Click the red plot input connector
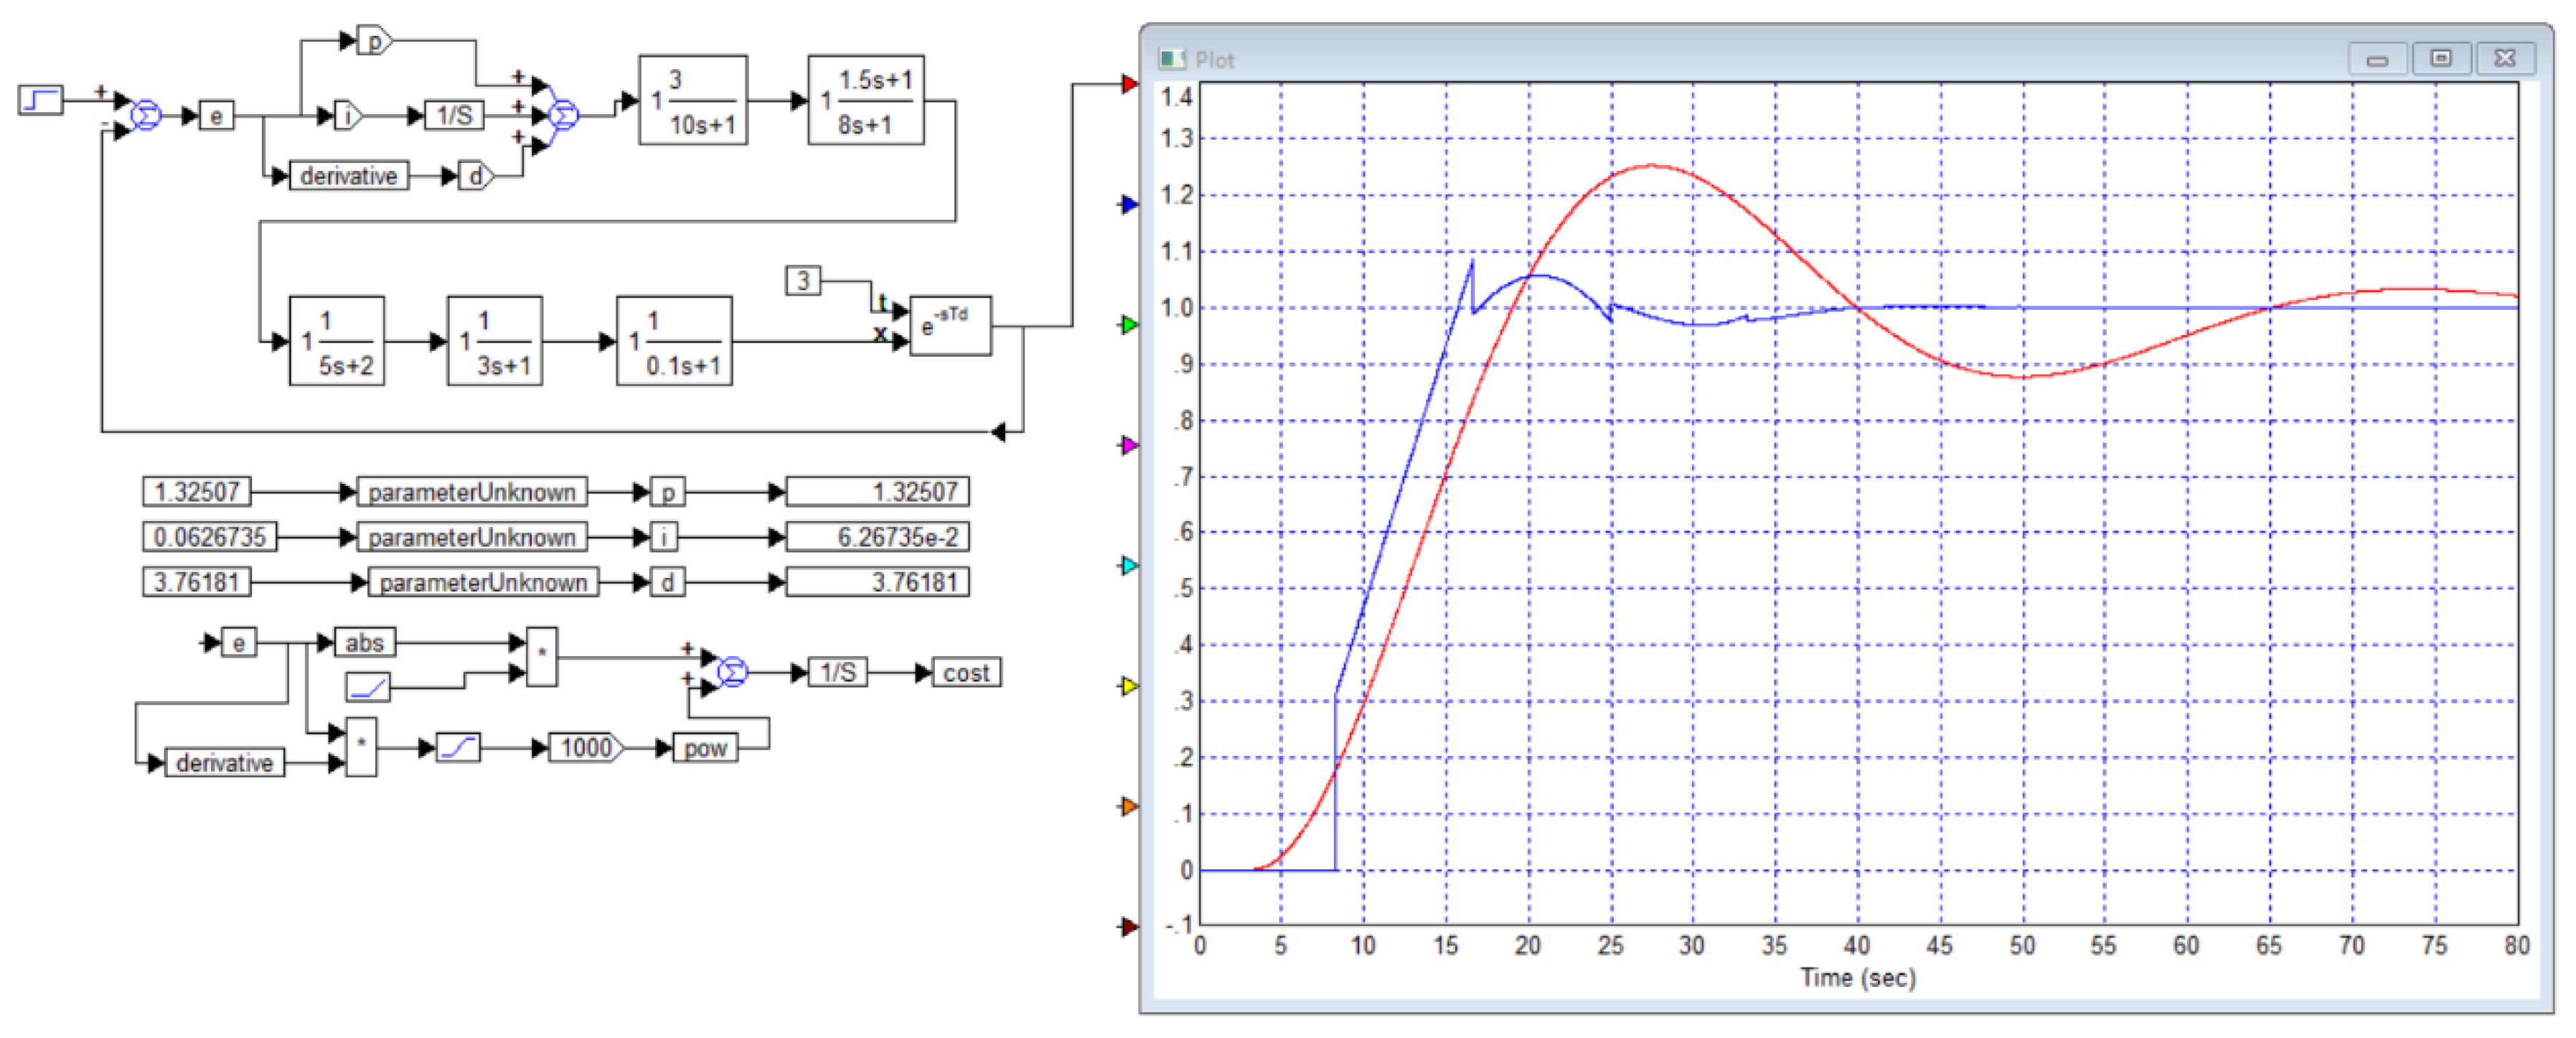This screenshot has width=2576, height=1038. (x=1129, y=85)
